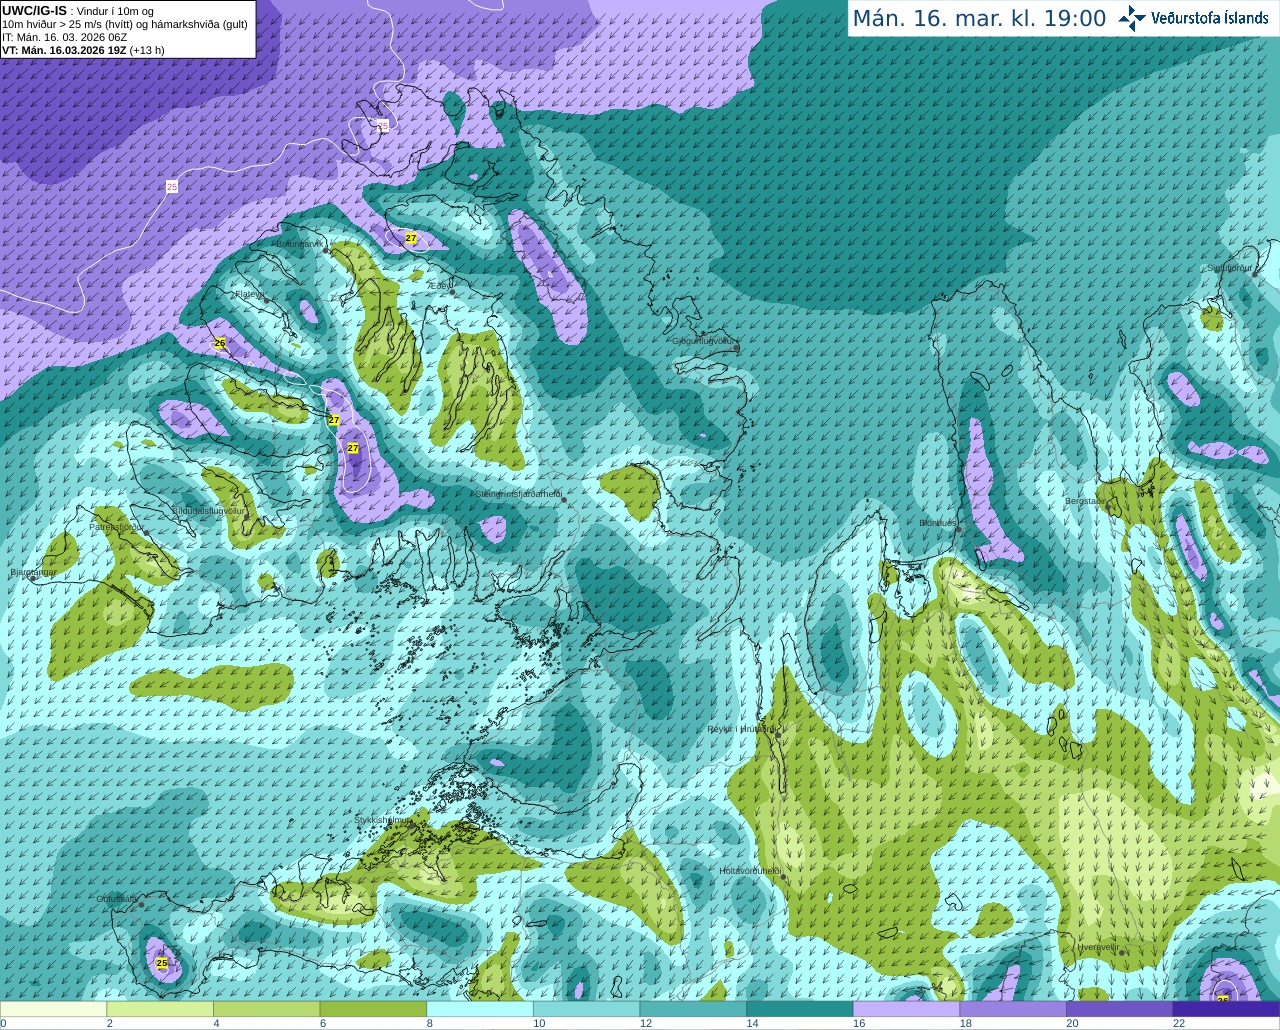The image size is (1280, 1030).
Task: Select the 10–12 m/s light teal legend swatch
Action: (586, 1009)
